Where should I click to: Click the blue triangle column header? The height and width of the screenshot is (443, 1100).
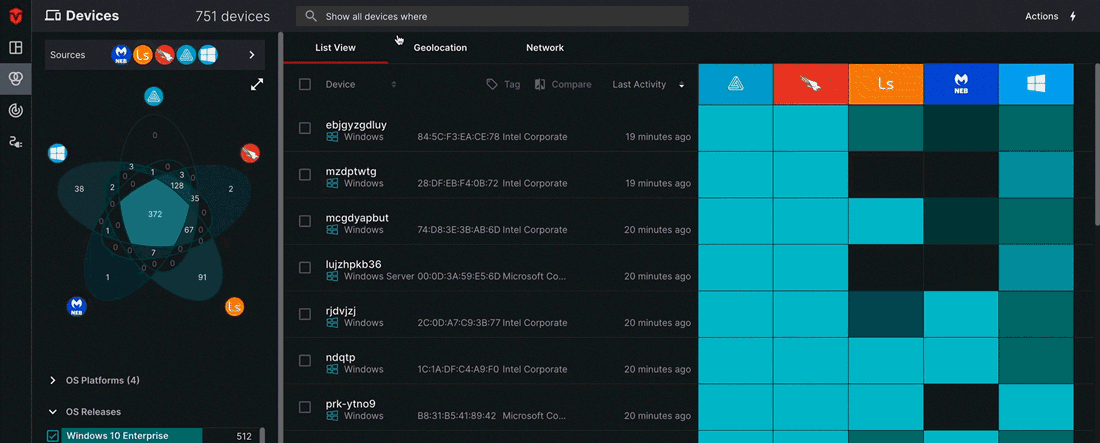coord(736,84)
